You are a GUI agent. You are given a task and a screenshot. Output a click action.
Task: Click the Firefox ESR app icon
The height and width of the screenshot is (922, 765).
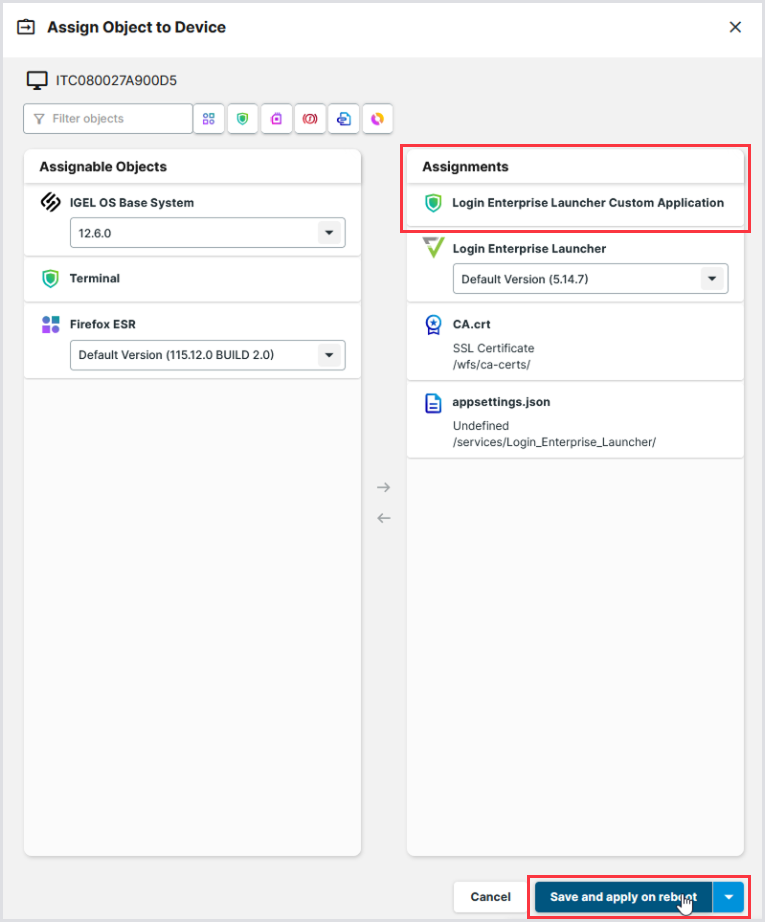pyautogui.click(x=50, y=324)
